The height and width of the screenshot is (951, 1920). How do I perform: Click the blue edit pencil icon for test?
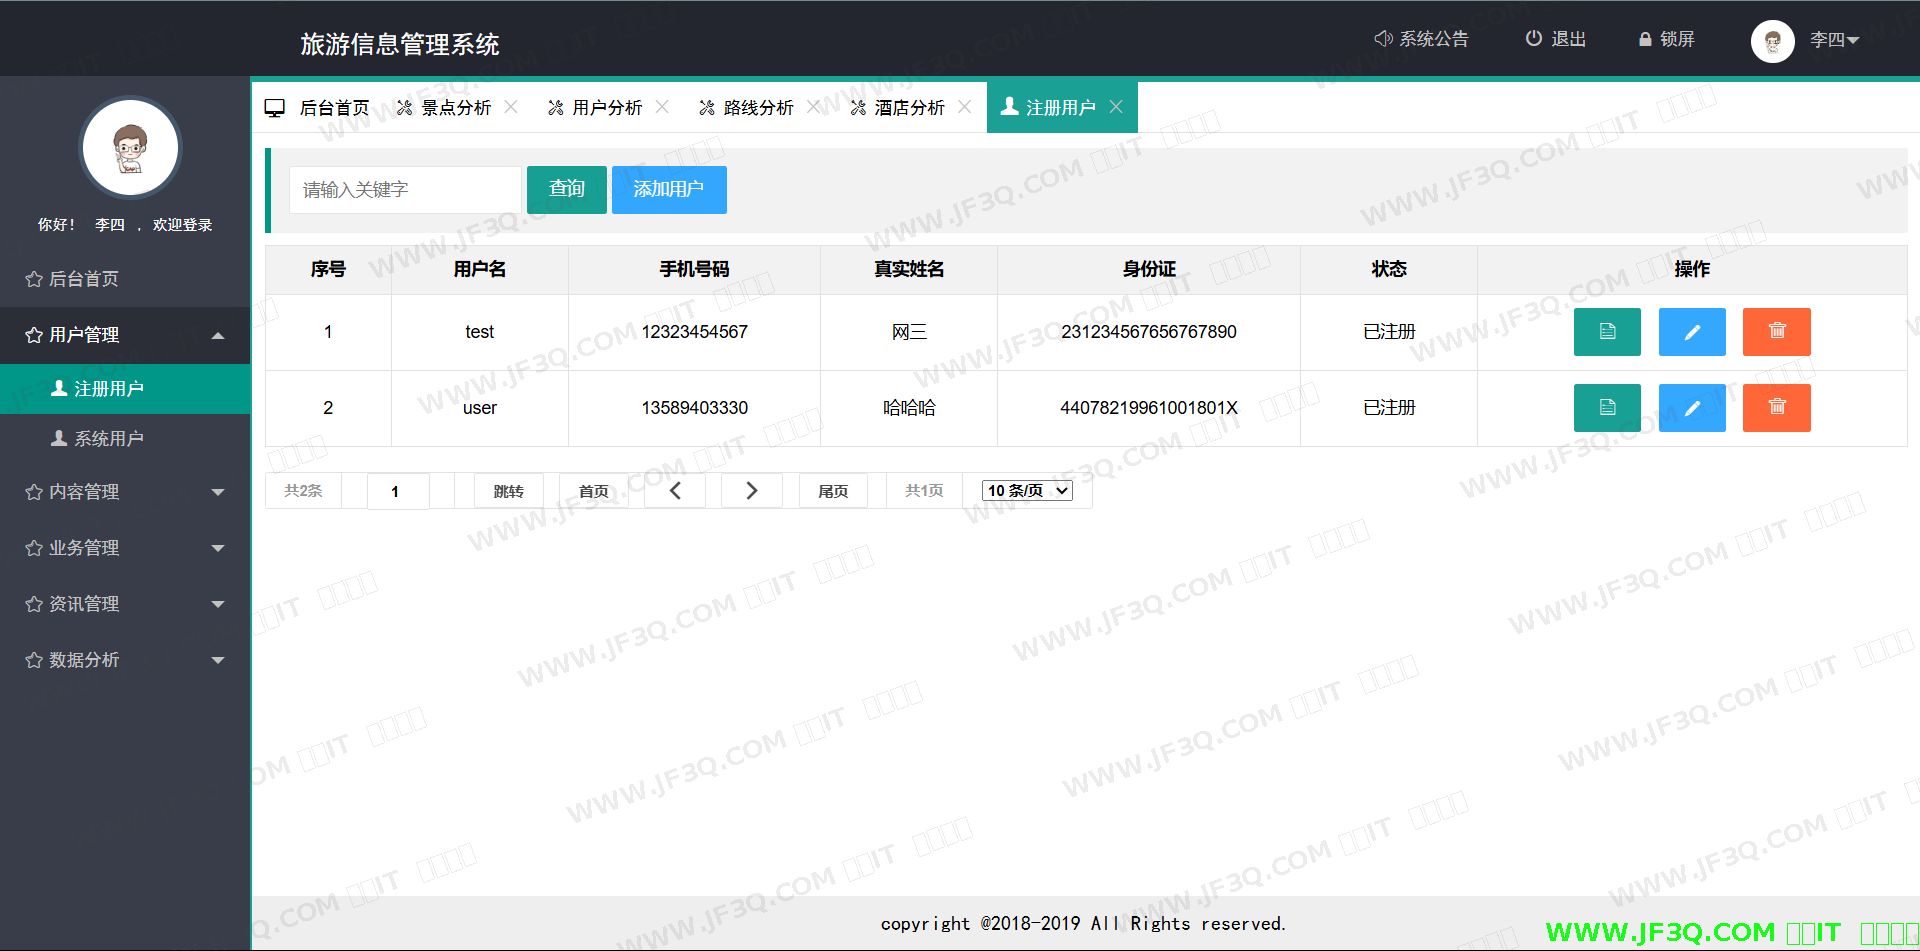pos(1691,332)
